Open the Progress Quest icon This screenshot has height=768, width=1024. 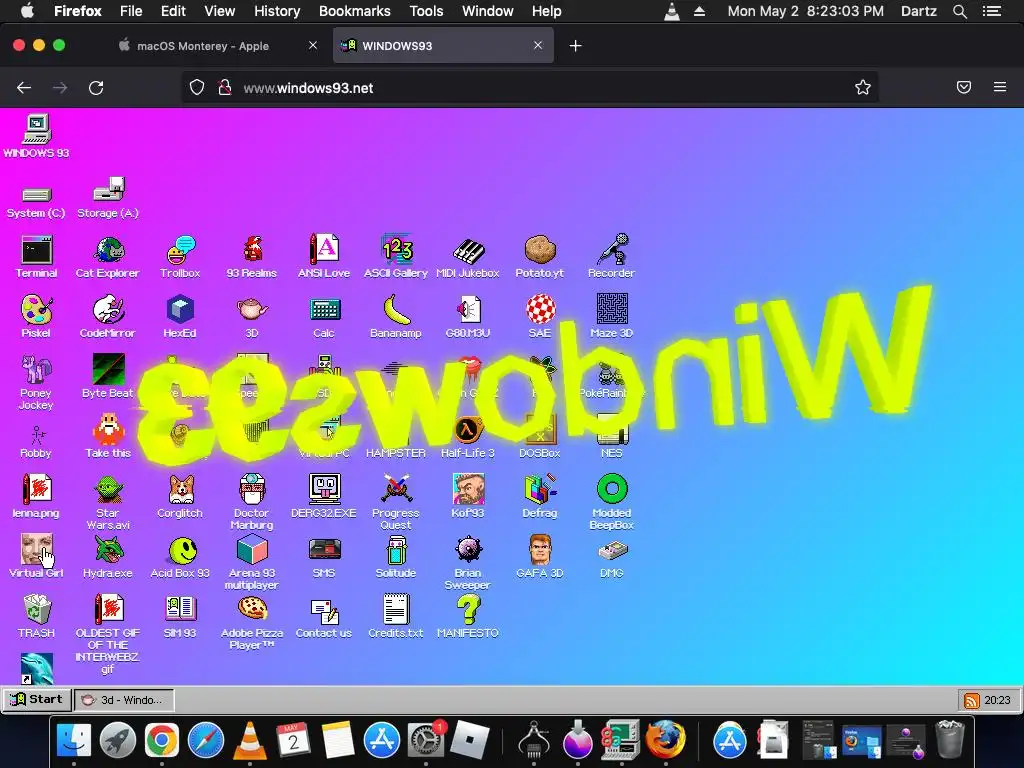[396, 502]
